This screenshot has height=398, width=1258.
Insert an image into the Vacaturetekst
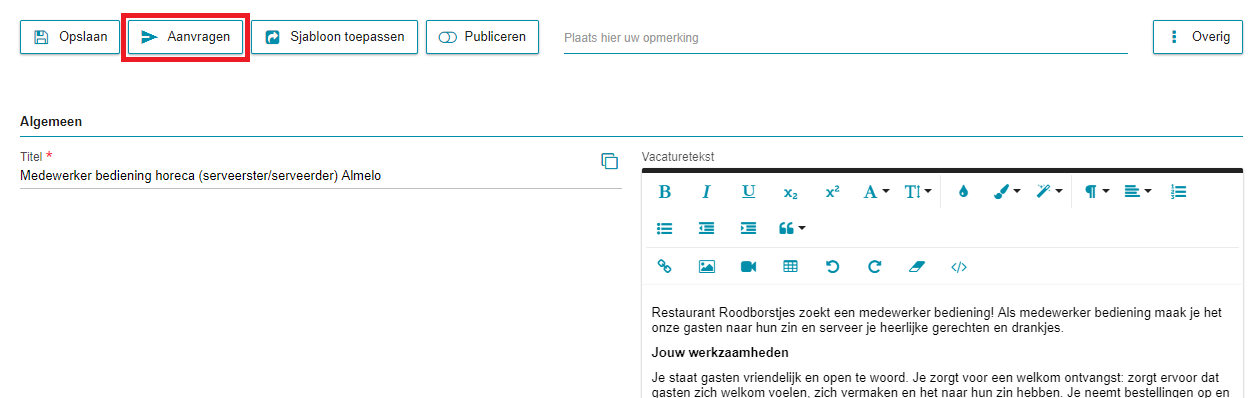706,266
